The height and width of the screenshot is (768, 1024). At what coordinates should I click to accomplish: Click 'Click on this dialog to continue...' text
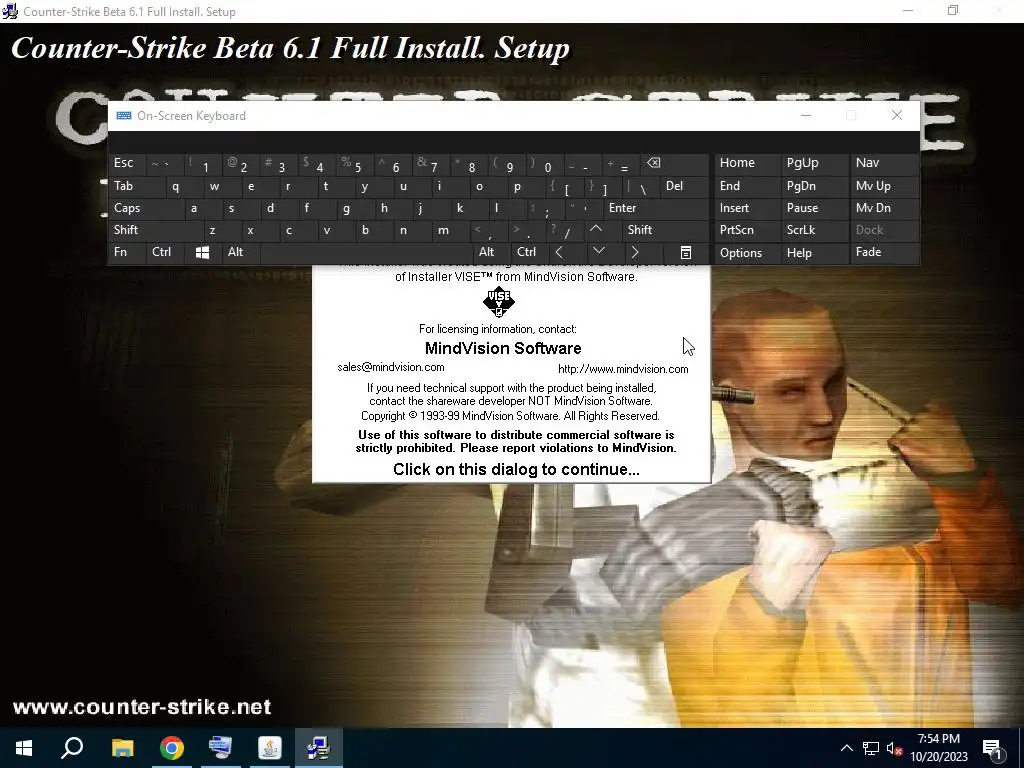point(516,470)
